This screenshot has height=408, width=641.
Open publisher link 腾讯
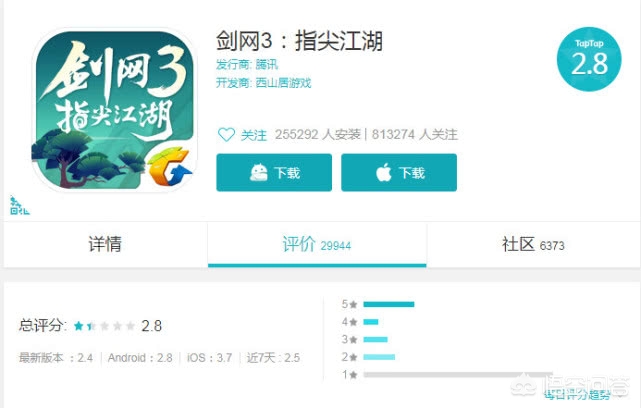(267, 65)
